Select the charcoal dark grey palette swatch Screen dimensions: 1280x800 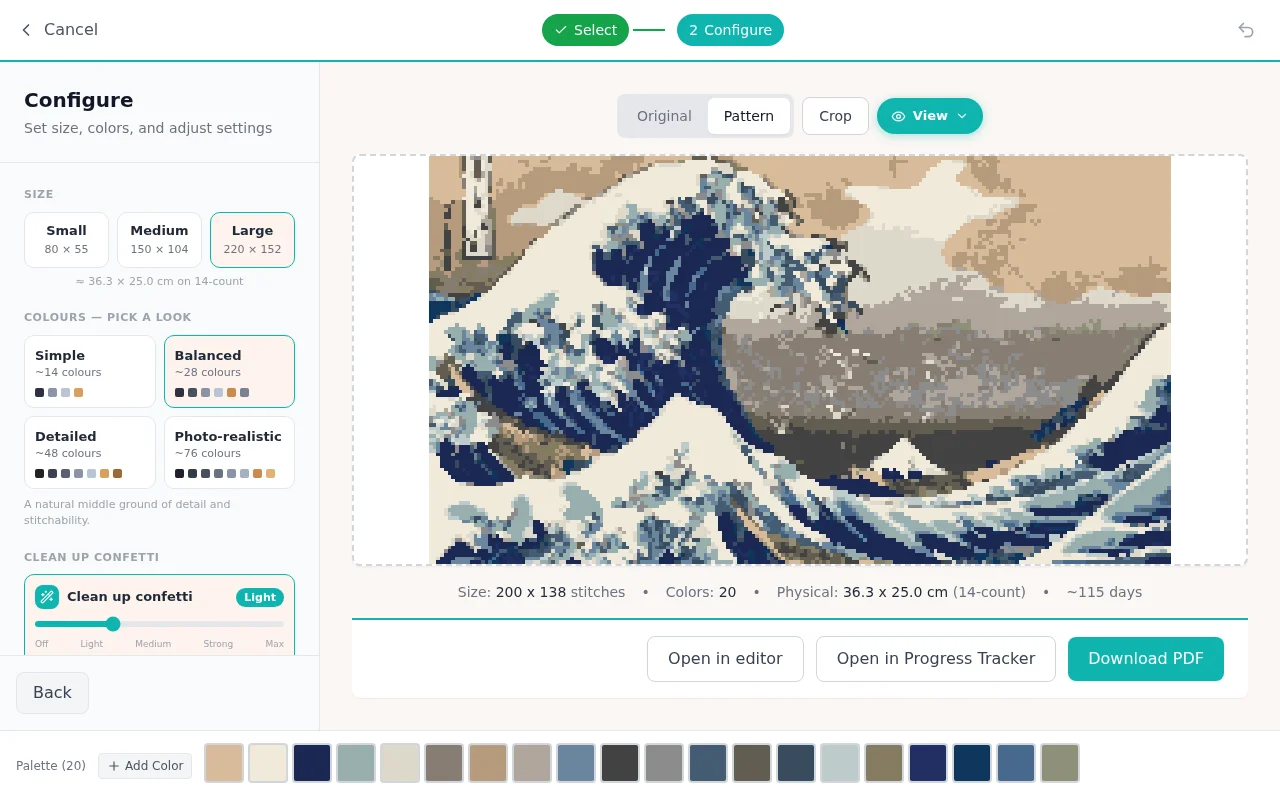[x=620, y=763]
